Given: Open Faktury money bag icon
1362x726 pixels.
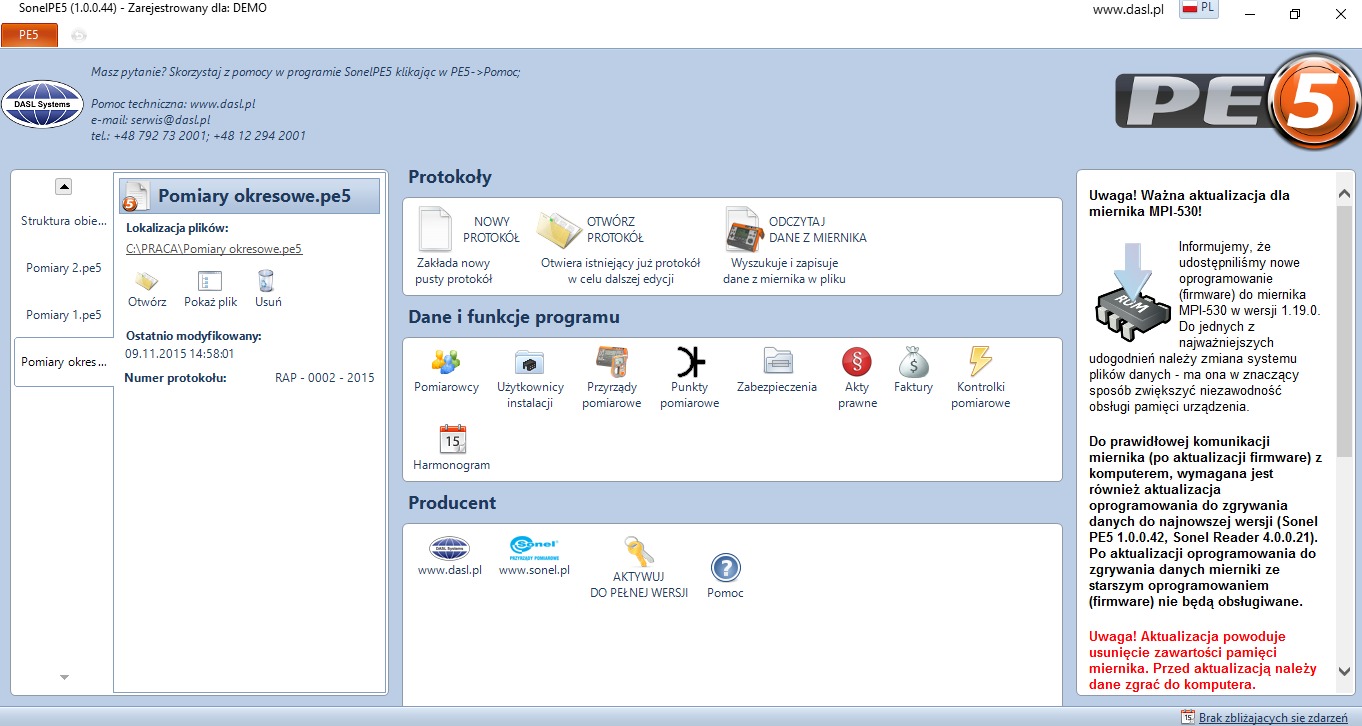Looking at the screenshot, I should click(913, 362).
